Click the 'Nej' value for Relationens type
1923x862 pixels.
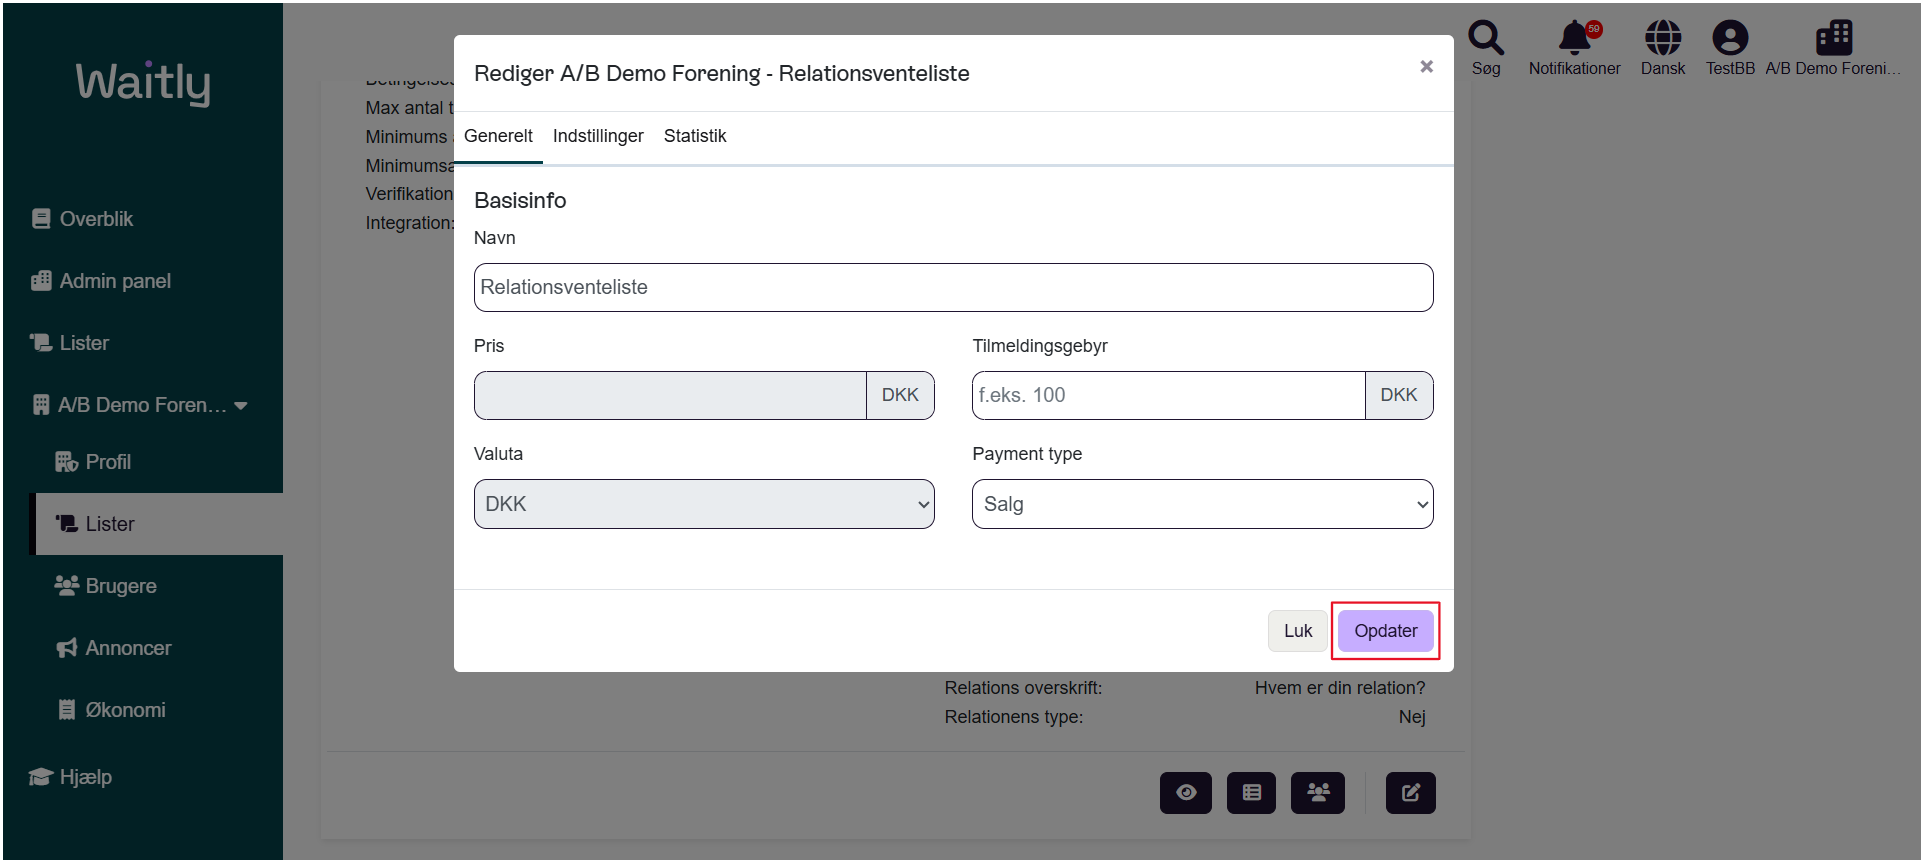click(x=1412, y=717)
